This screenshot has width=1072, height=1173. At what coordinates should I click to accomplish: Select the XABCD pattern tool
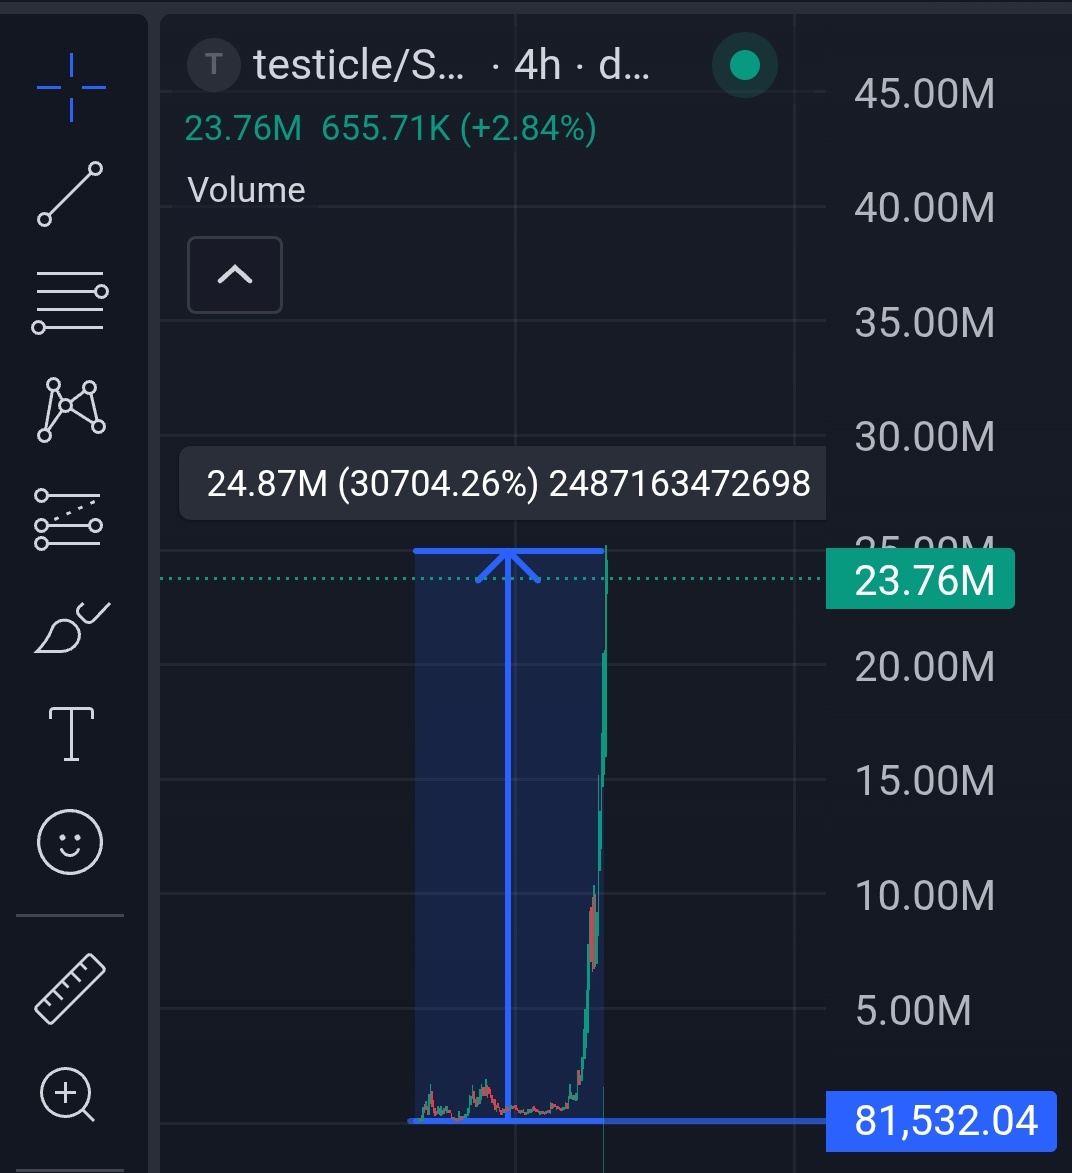click(71, 410)
